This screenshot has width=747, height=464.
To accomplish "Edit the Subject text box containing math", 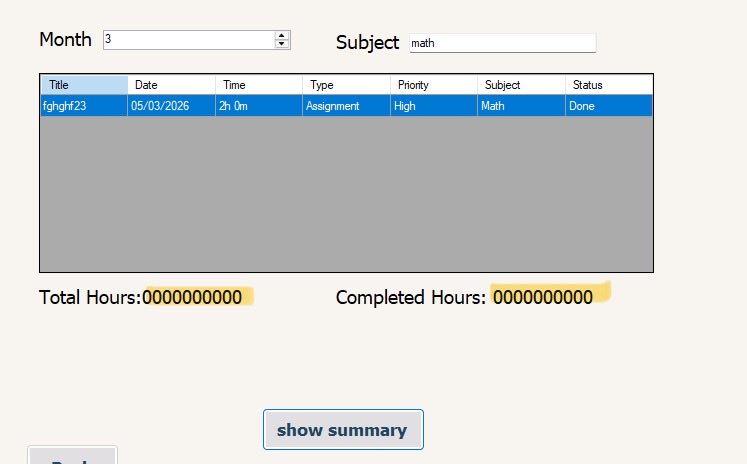I will pos(503,43).
